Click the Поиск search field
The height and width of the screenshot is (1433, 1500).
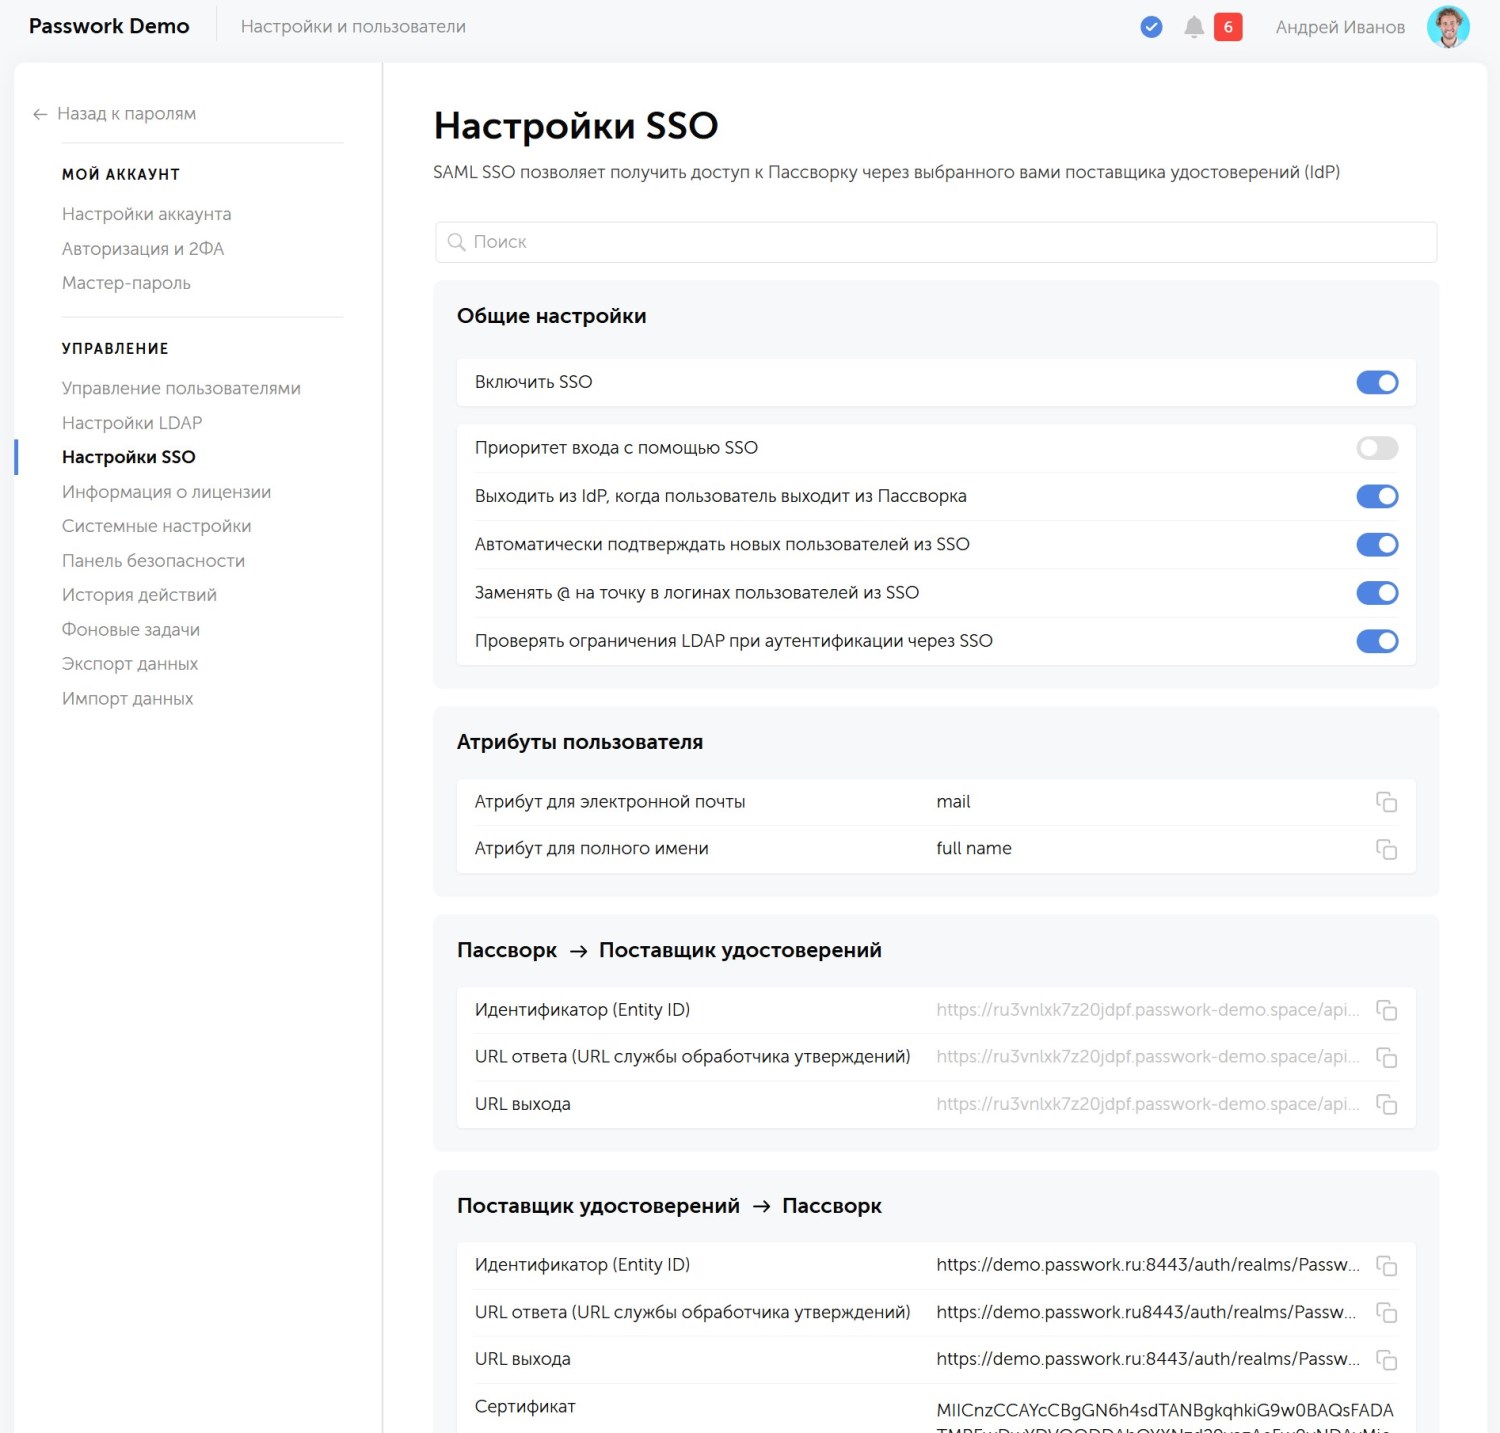pyautogui.click(x=936, y=242)
